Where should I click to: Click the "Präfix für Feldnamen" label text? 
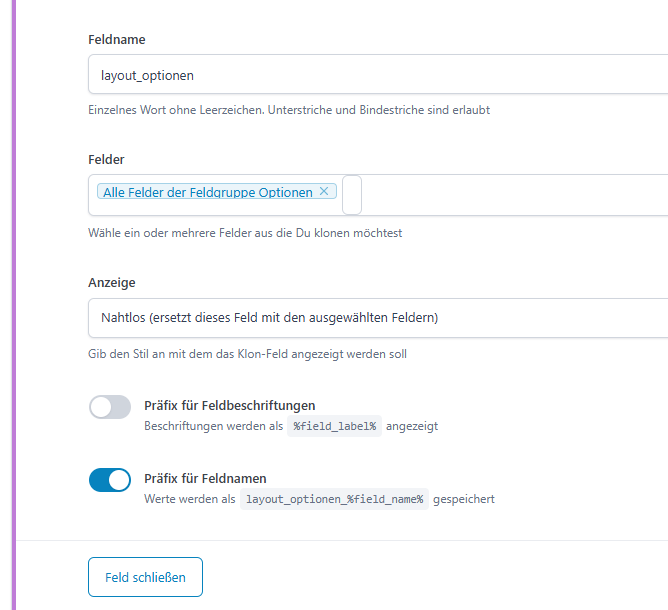(x=205, y=478)
